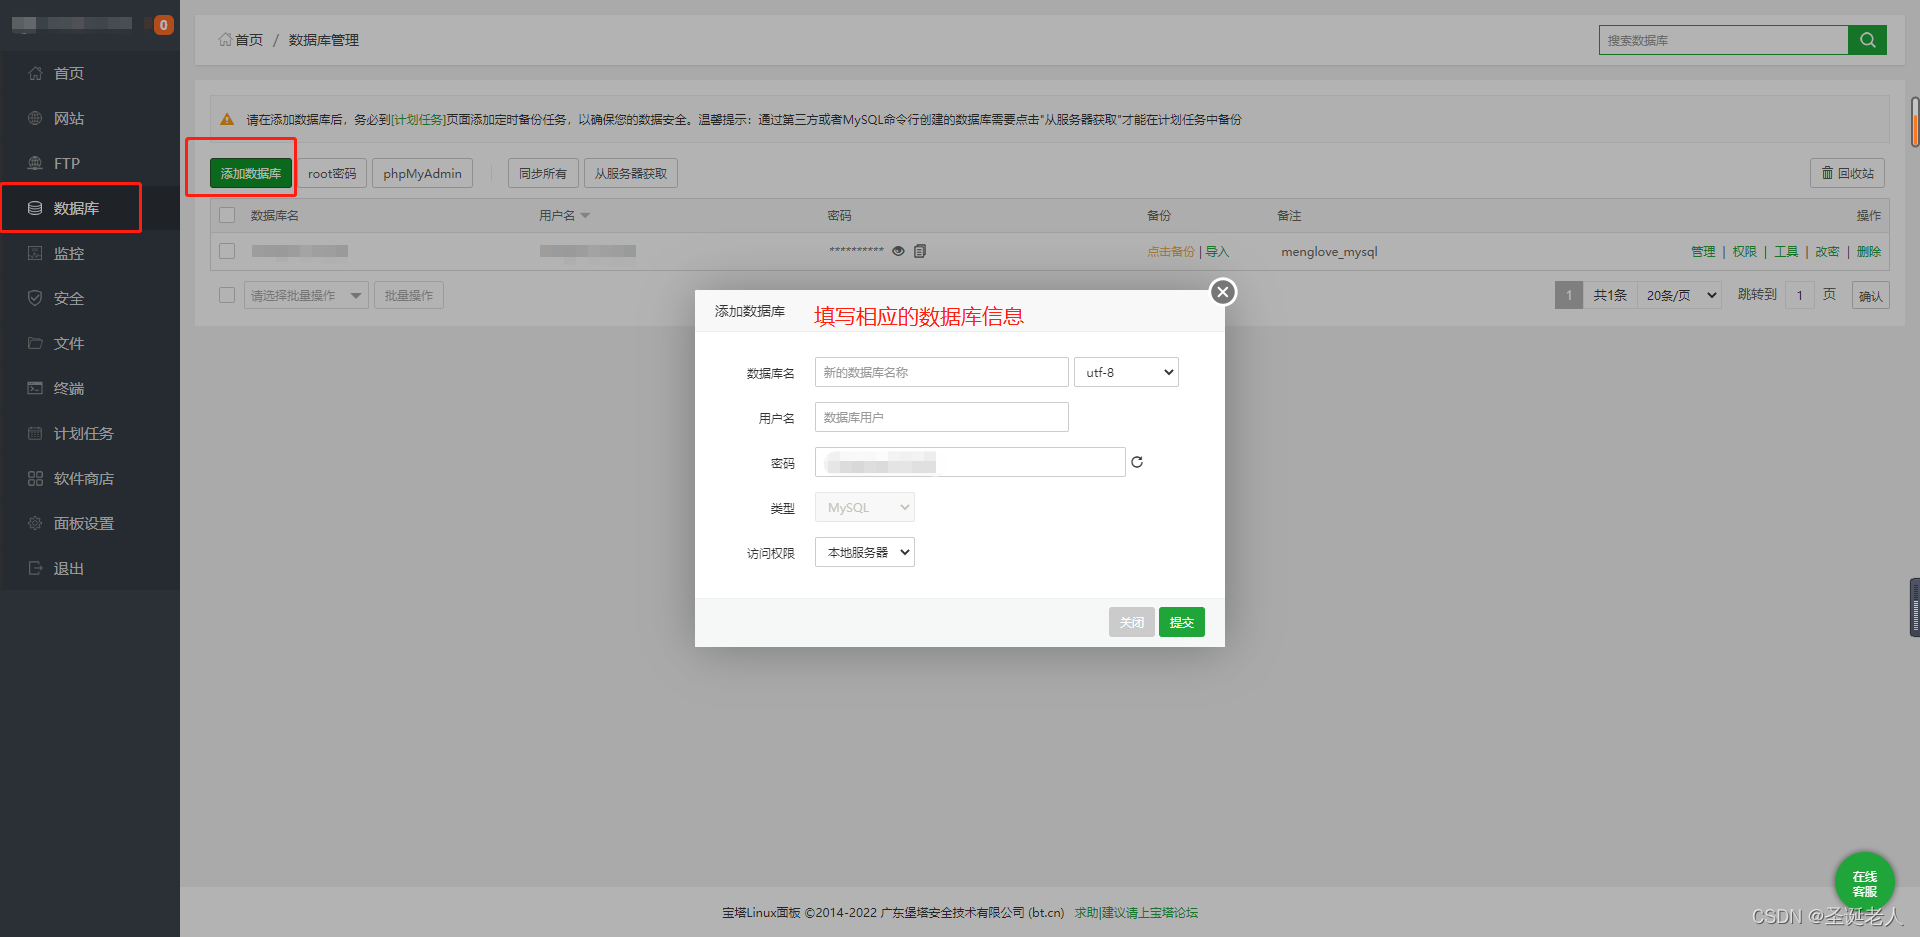1920x937 pixels.
Task: Click the orange notification badge showing 0
Action: click(164, 25)
